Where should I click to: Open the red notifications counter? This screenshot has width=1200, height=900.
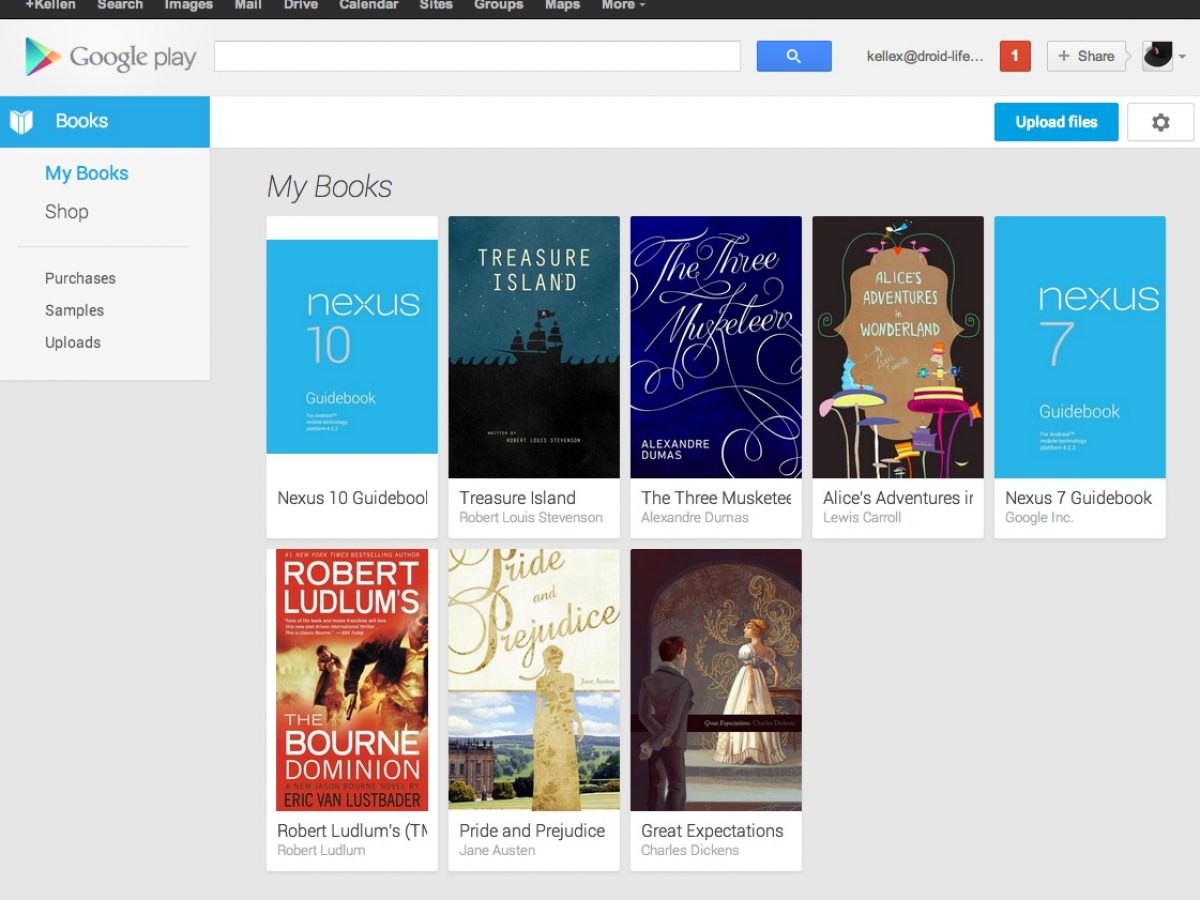click(1014, 56)
